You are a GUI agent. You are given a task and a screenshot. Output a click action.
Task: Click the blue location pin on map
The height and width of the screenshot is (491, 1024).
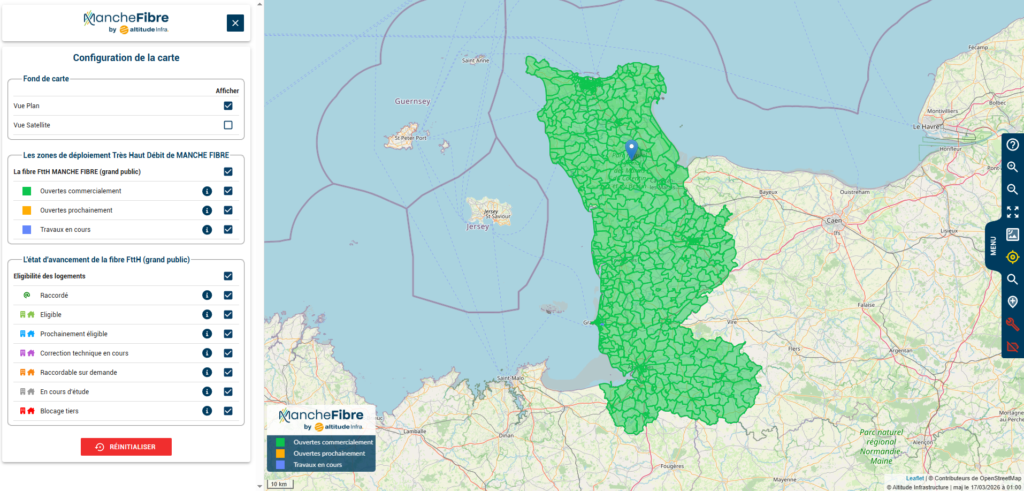(631, 149)
